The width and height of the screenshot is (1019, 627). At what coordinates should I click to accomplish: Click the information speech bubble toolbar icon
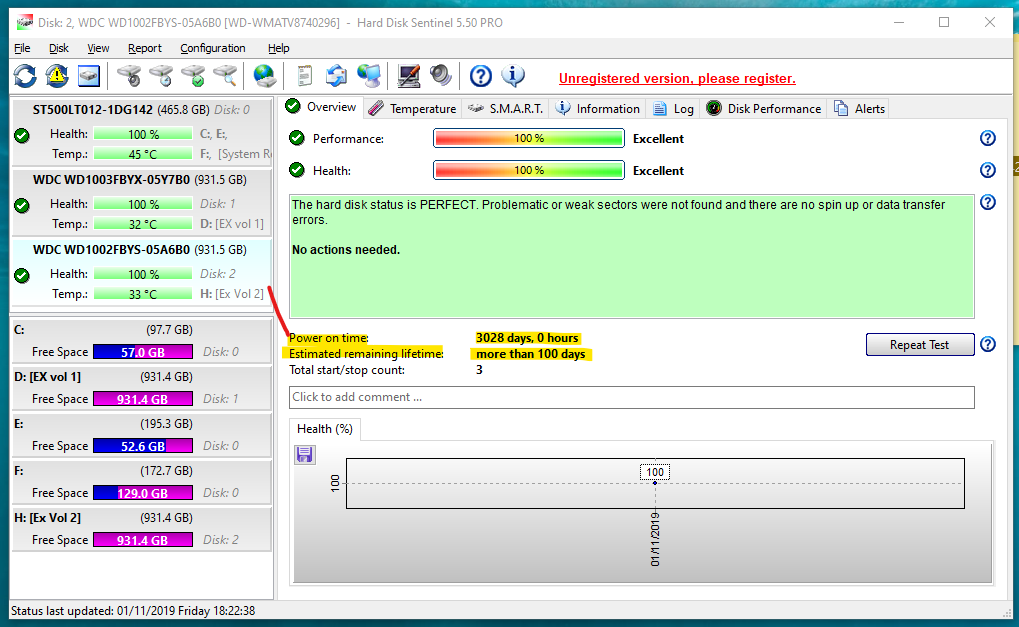click(x=513, y=76)
